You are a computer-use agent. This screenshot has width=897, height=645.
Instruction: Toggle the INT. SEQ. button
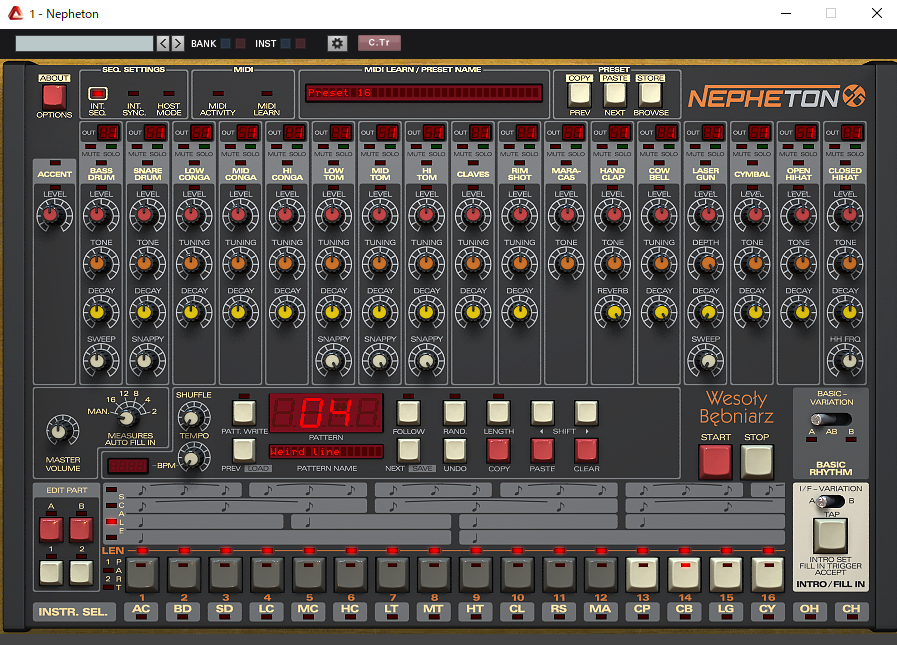pos(97,93)
